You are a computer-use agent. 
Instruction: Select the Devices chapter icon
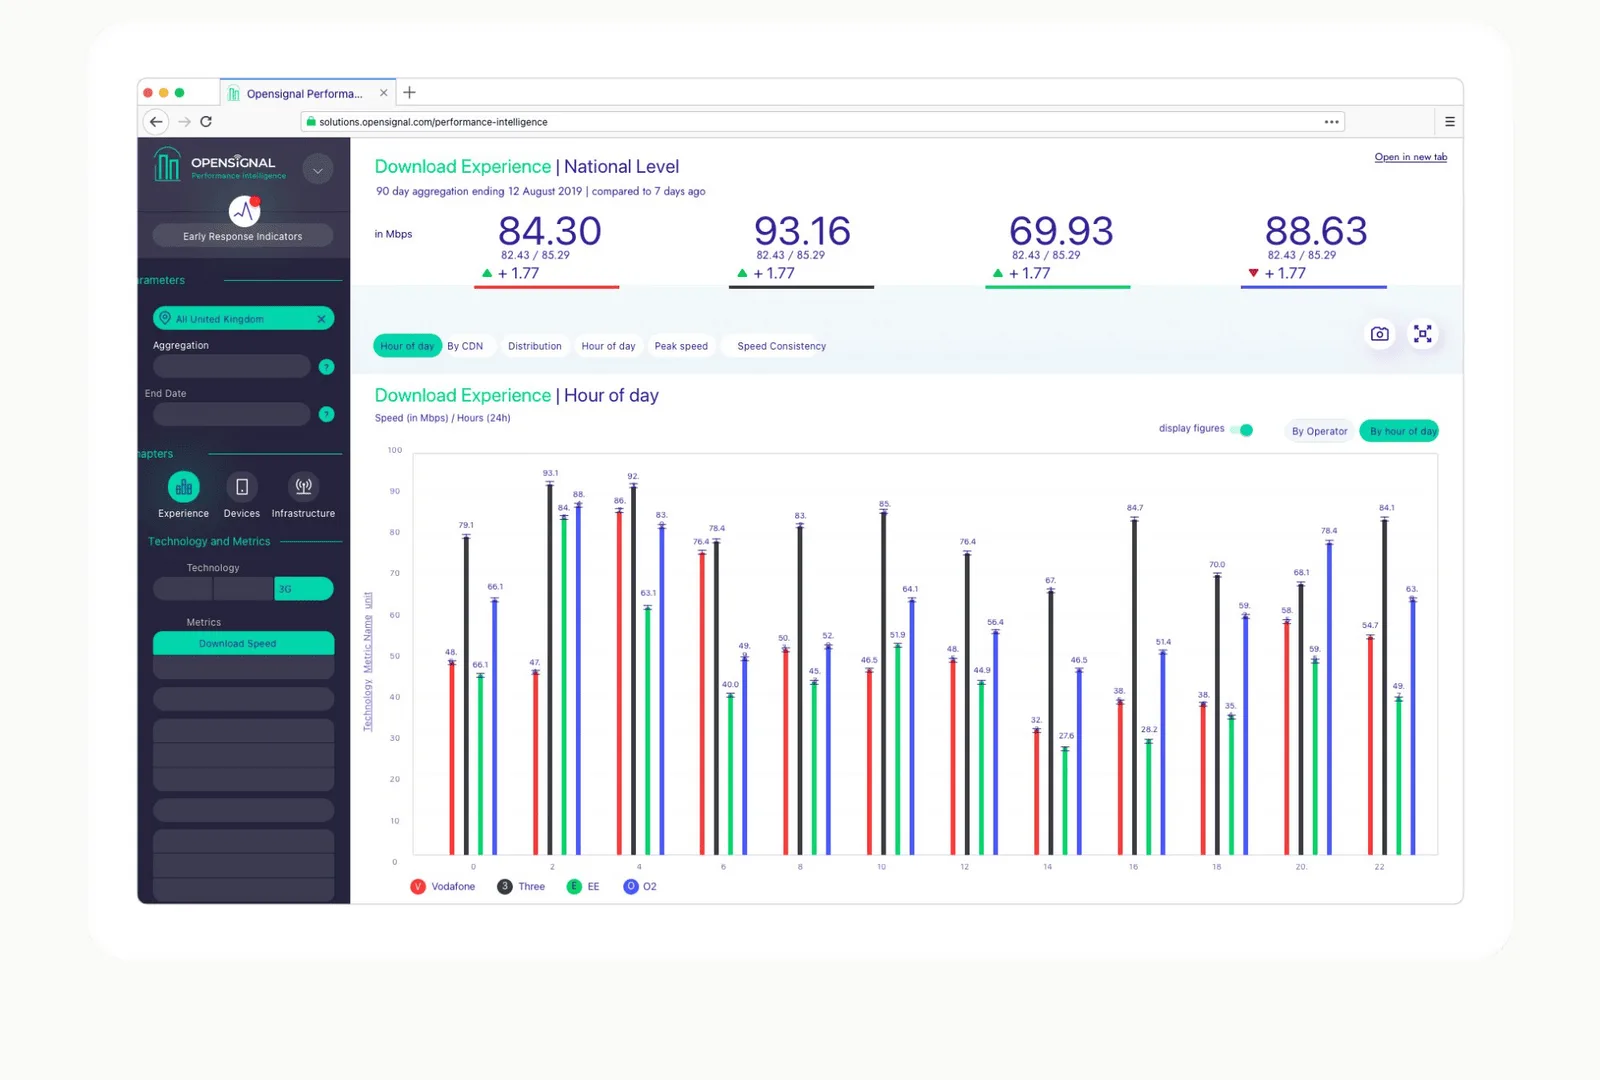click(x=242, y=487)
